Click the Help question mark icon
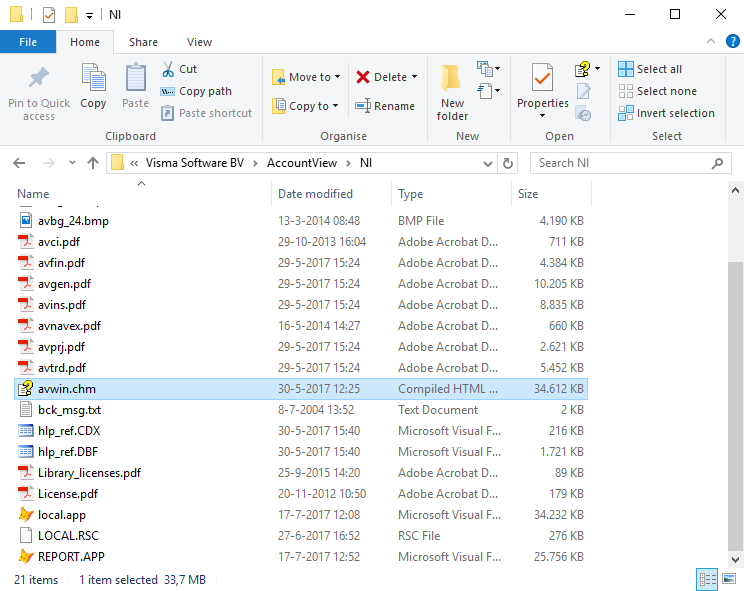Image resolution: width=744 pixels, height=591 pixels. 733,42
